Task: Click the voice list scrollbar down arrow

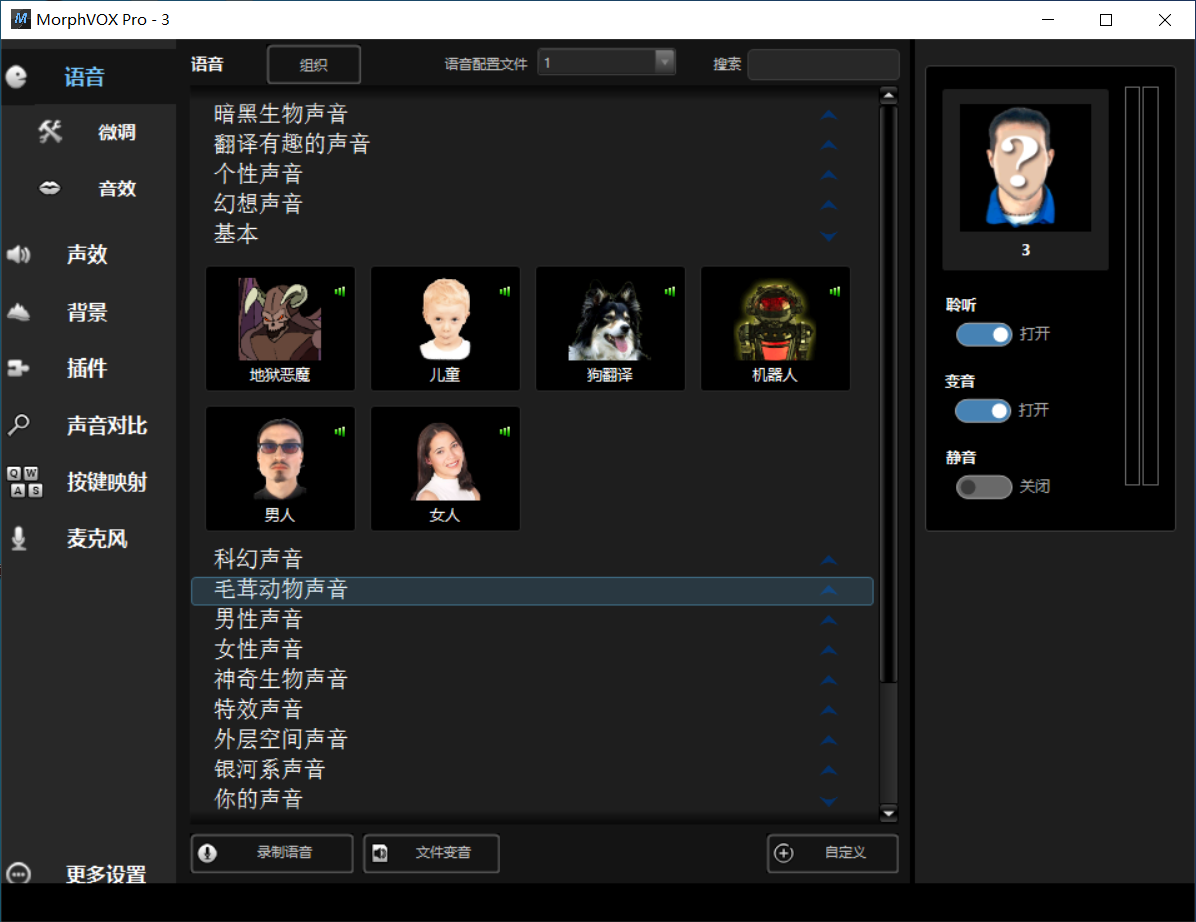Action: pos(888,814)
